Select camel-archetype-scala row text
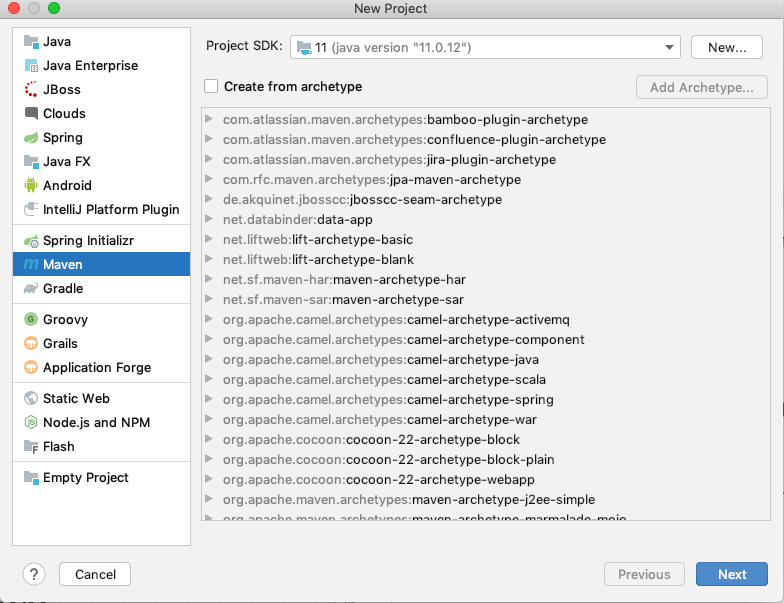 [x=384, y=380]
